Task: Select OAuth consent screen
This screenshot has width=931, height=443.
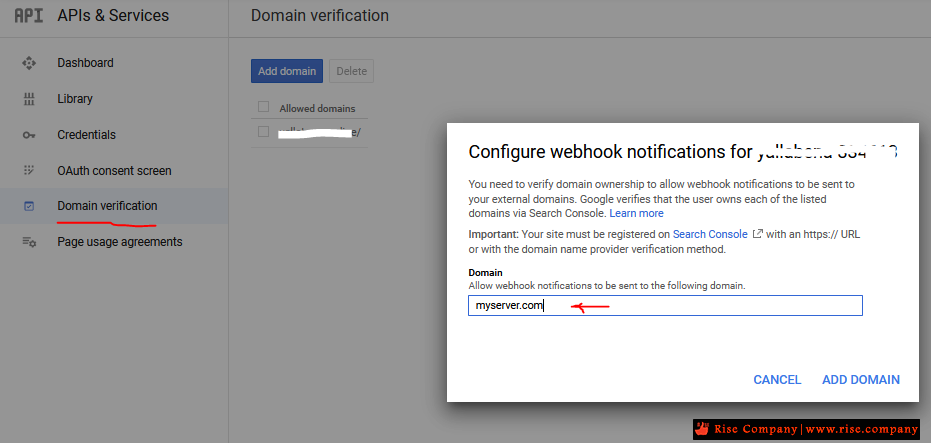Action: (x=115, y=171)
